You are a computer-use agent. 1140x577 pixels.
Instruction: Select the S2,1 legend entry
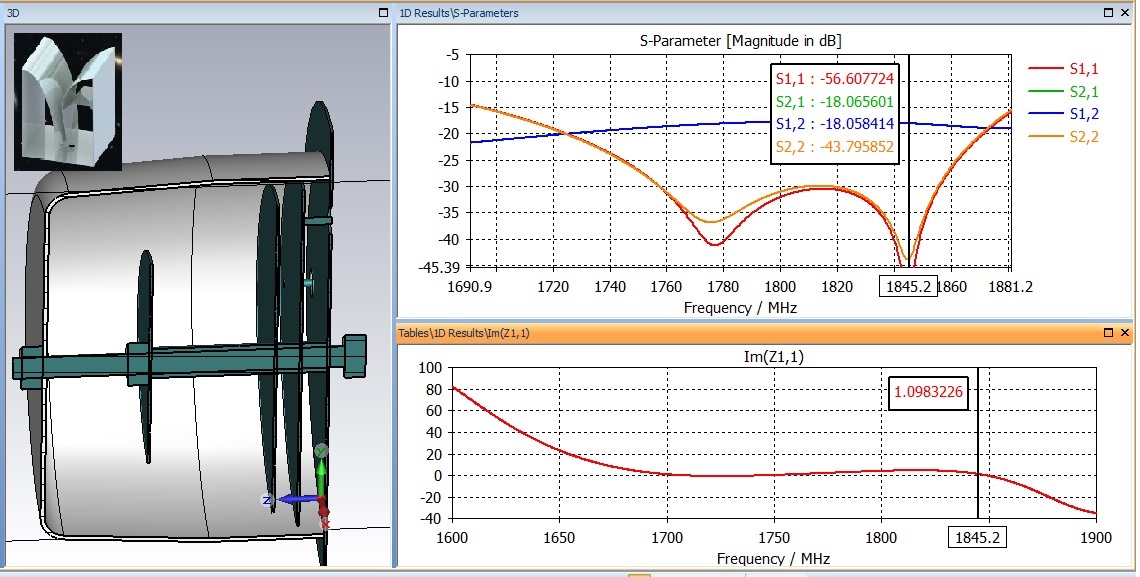click(x=1063, y=92)
